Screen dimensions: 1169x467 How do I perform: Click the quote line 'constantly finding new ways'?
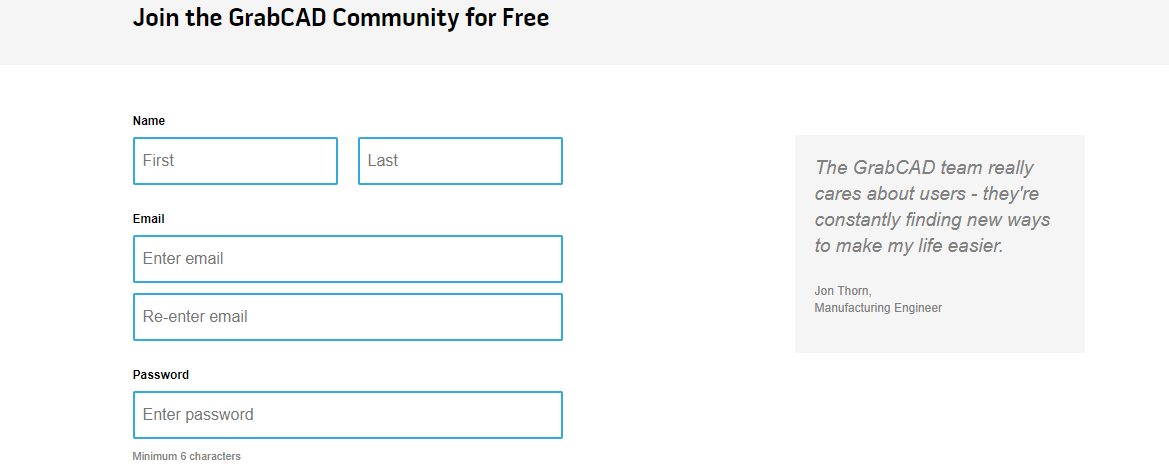[x=932, y=219]
